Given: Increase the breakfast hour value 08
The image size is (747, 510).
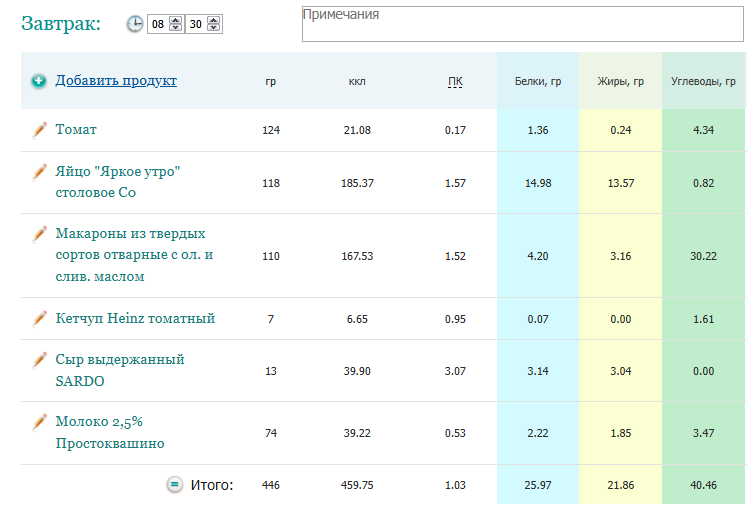Looking at the screenshot, I should tap(176, 20).
